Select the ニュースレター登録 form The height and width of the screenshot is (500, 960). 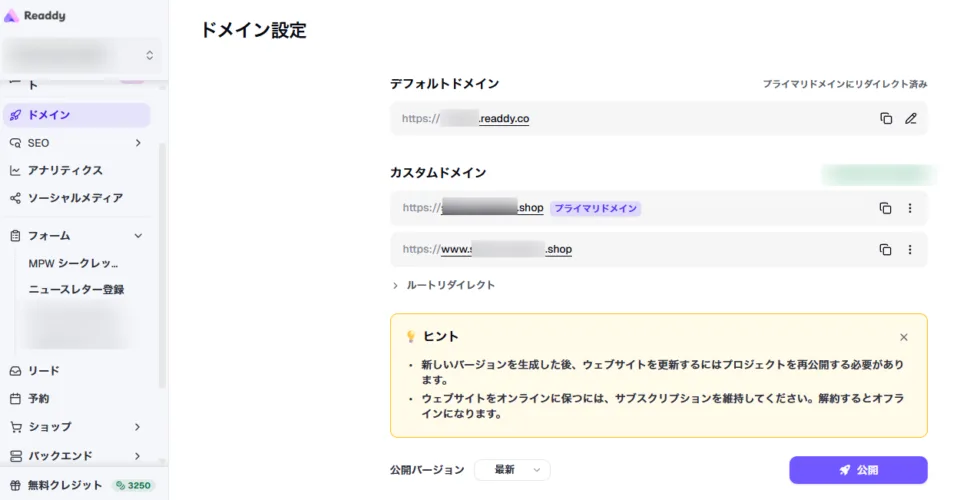(77, 290)
